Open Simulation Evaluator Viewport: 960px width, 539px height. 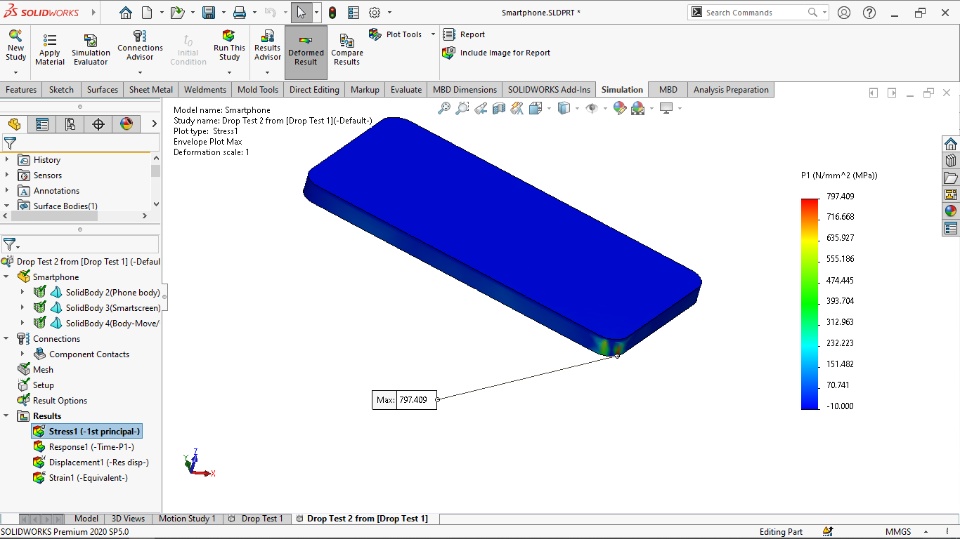pyautogui.click(x=91, y=49)
